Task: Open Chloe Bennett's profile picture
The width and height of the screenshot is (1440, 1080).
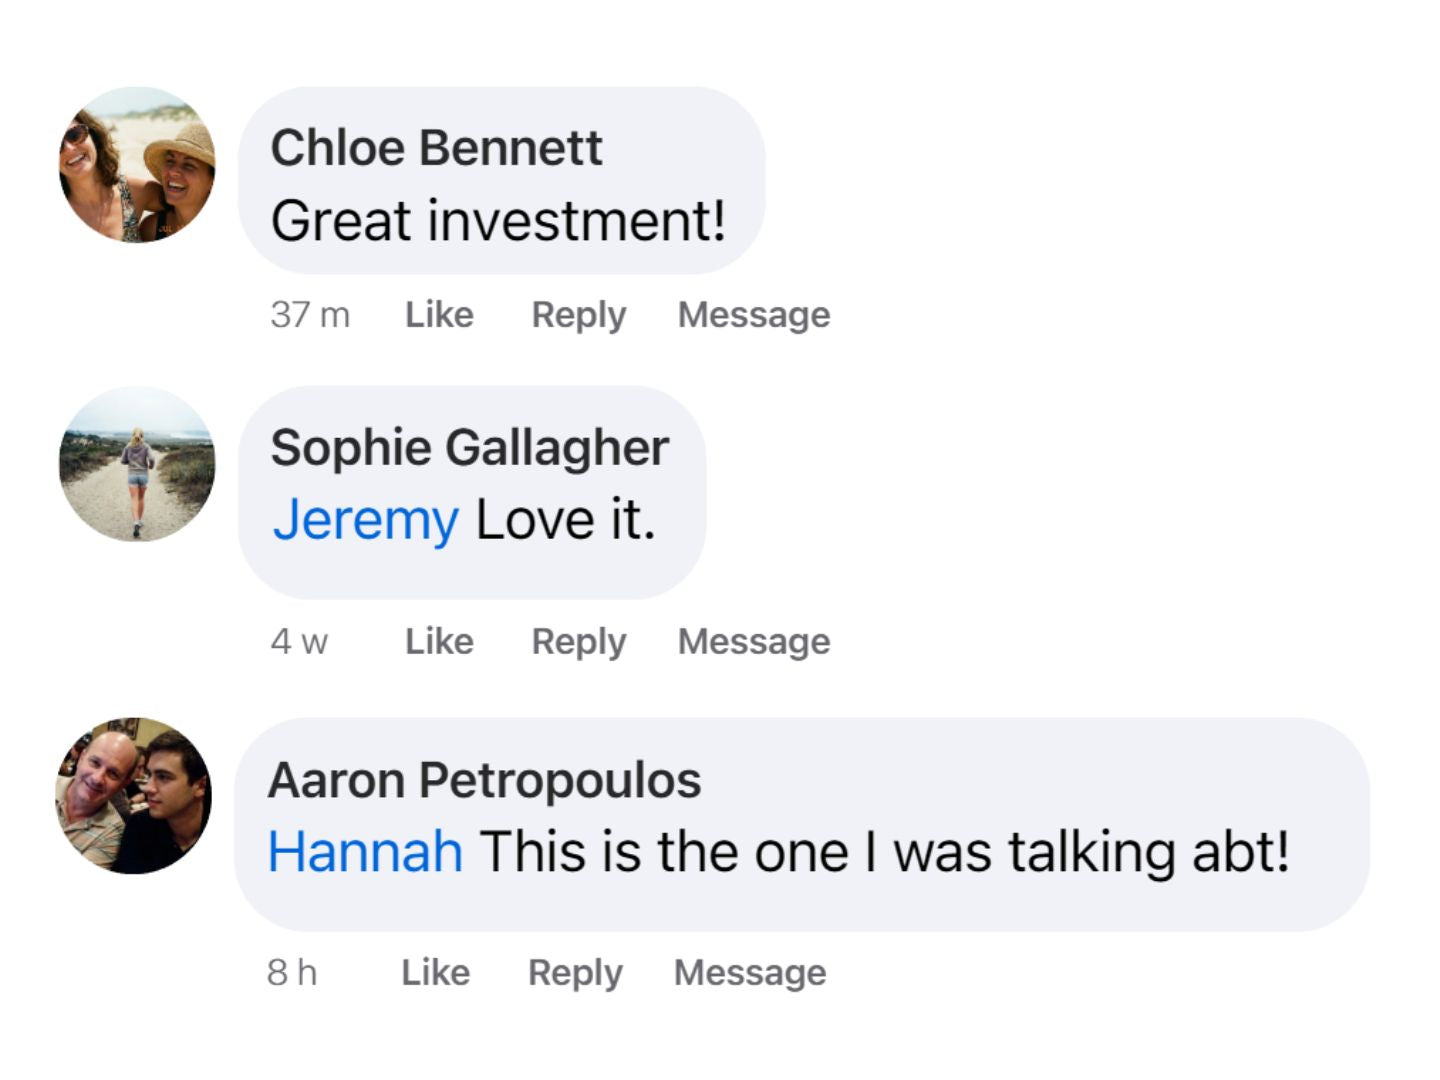Action: click(x=137, y=165)
